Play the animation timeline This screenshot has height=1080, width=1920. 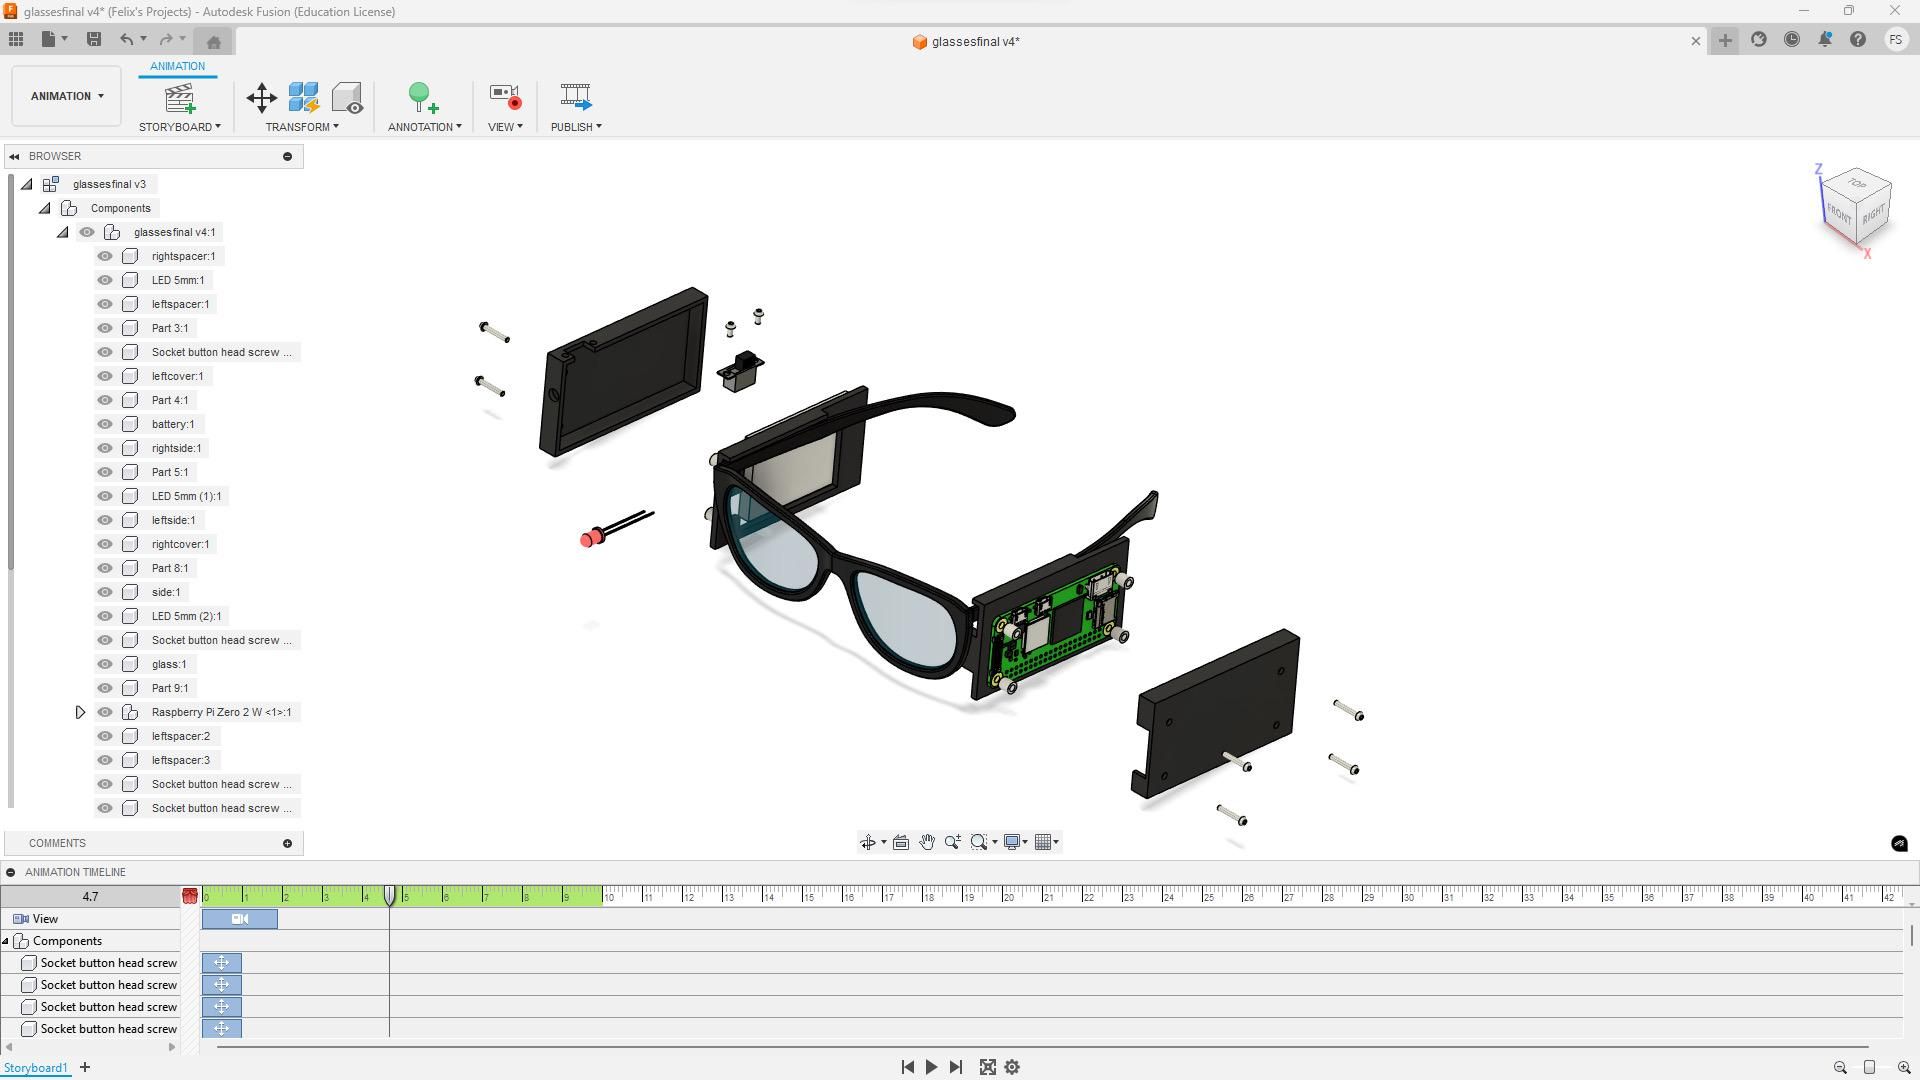pos(931,1067)
